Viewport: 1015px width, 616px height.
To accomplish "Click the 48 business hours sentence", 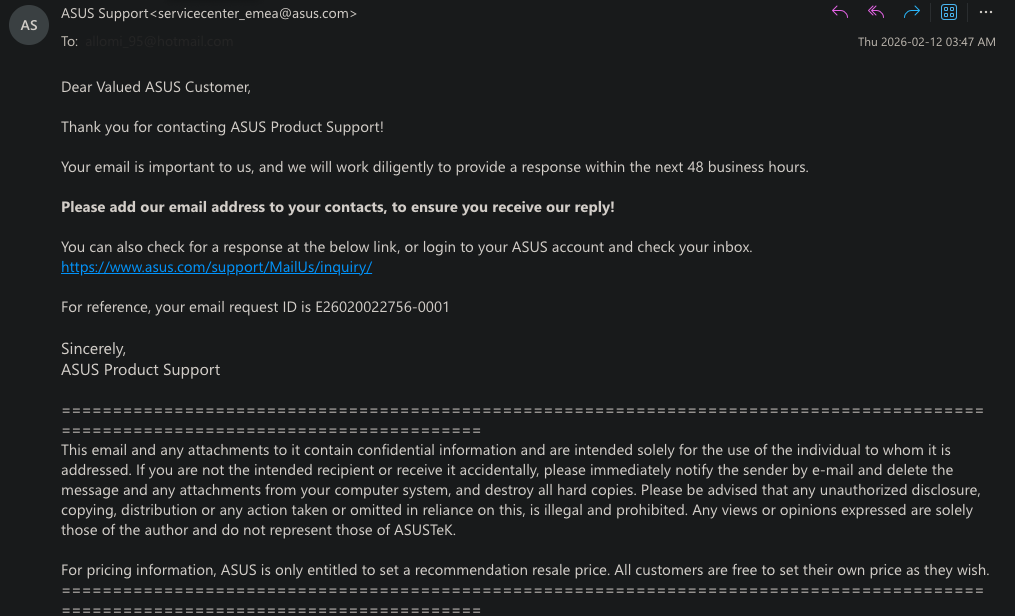I will (434, 167).
